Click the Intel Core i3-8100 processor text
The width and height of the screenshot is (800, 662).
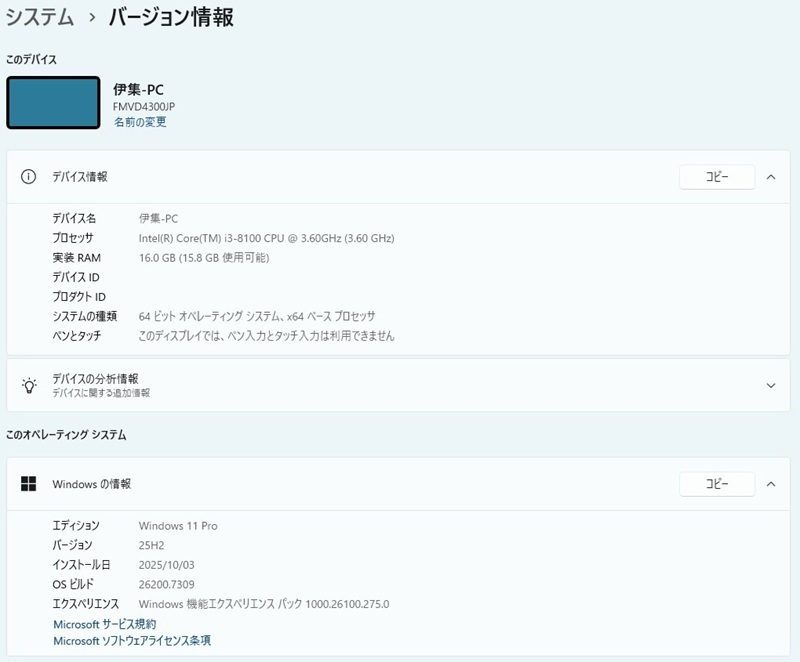[266, 238]
